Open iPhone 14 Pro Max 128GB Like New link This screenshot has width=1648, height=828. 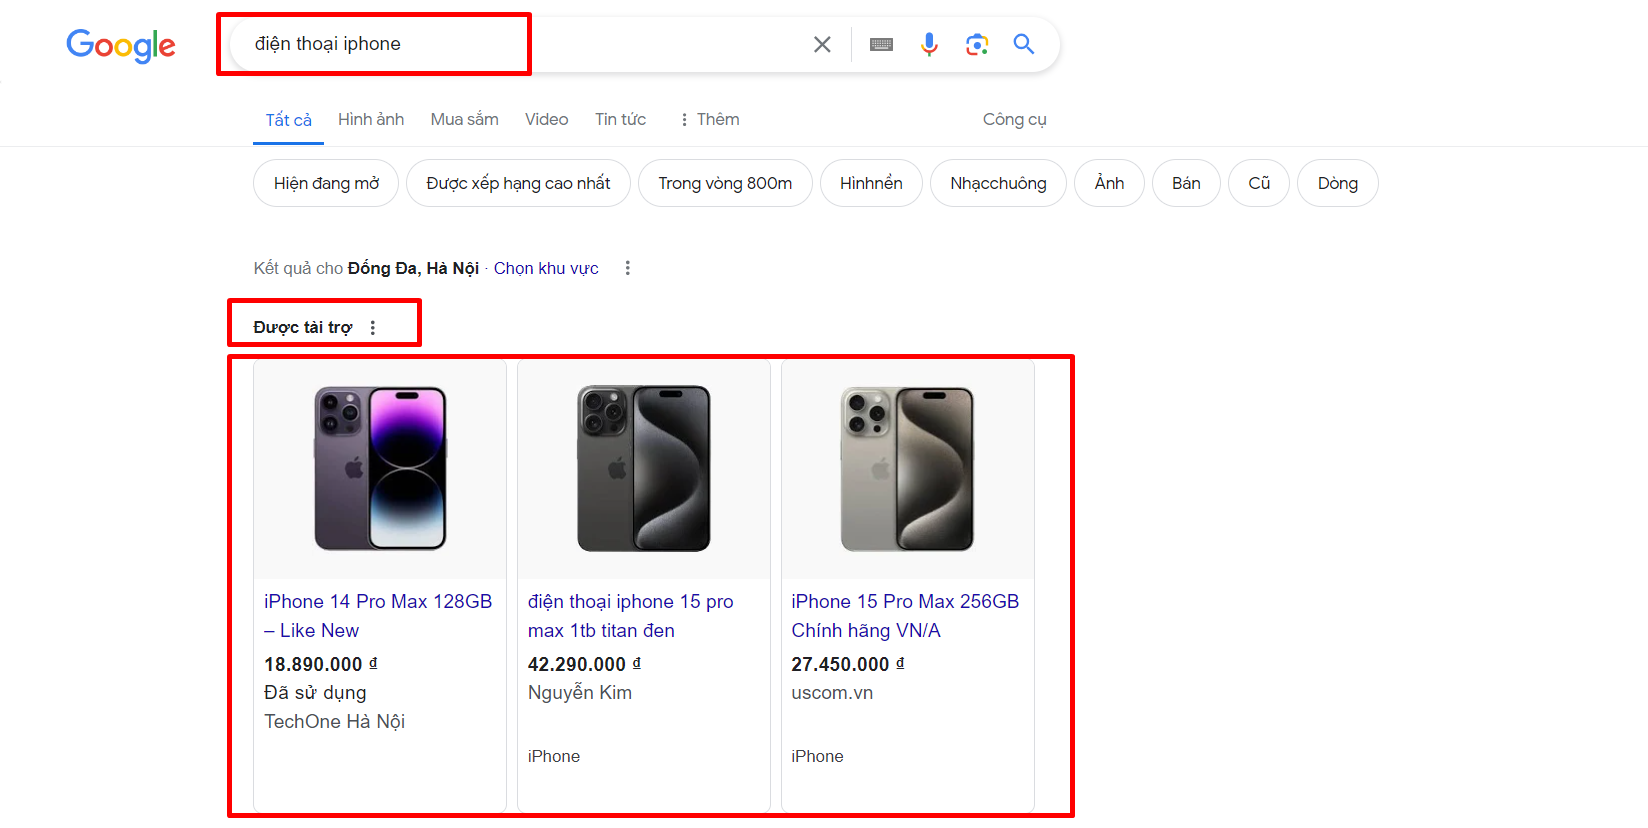(x=378, y=616)
